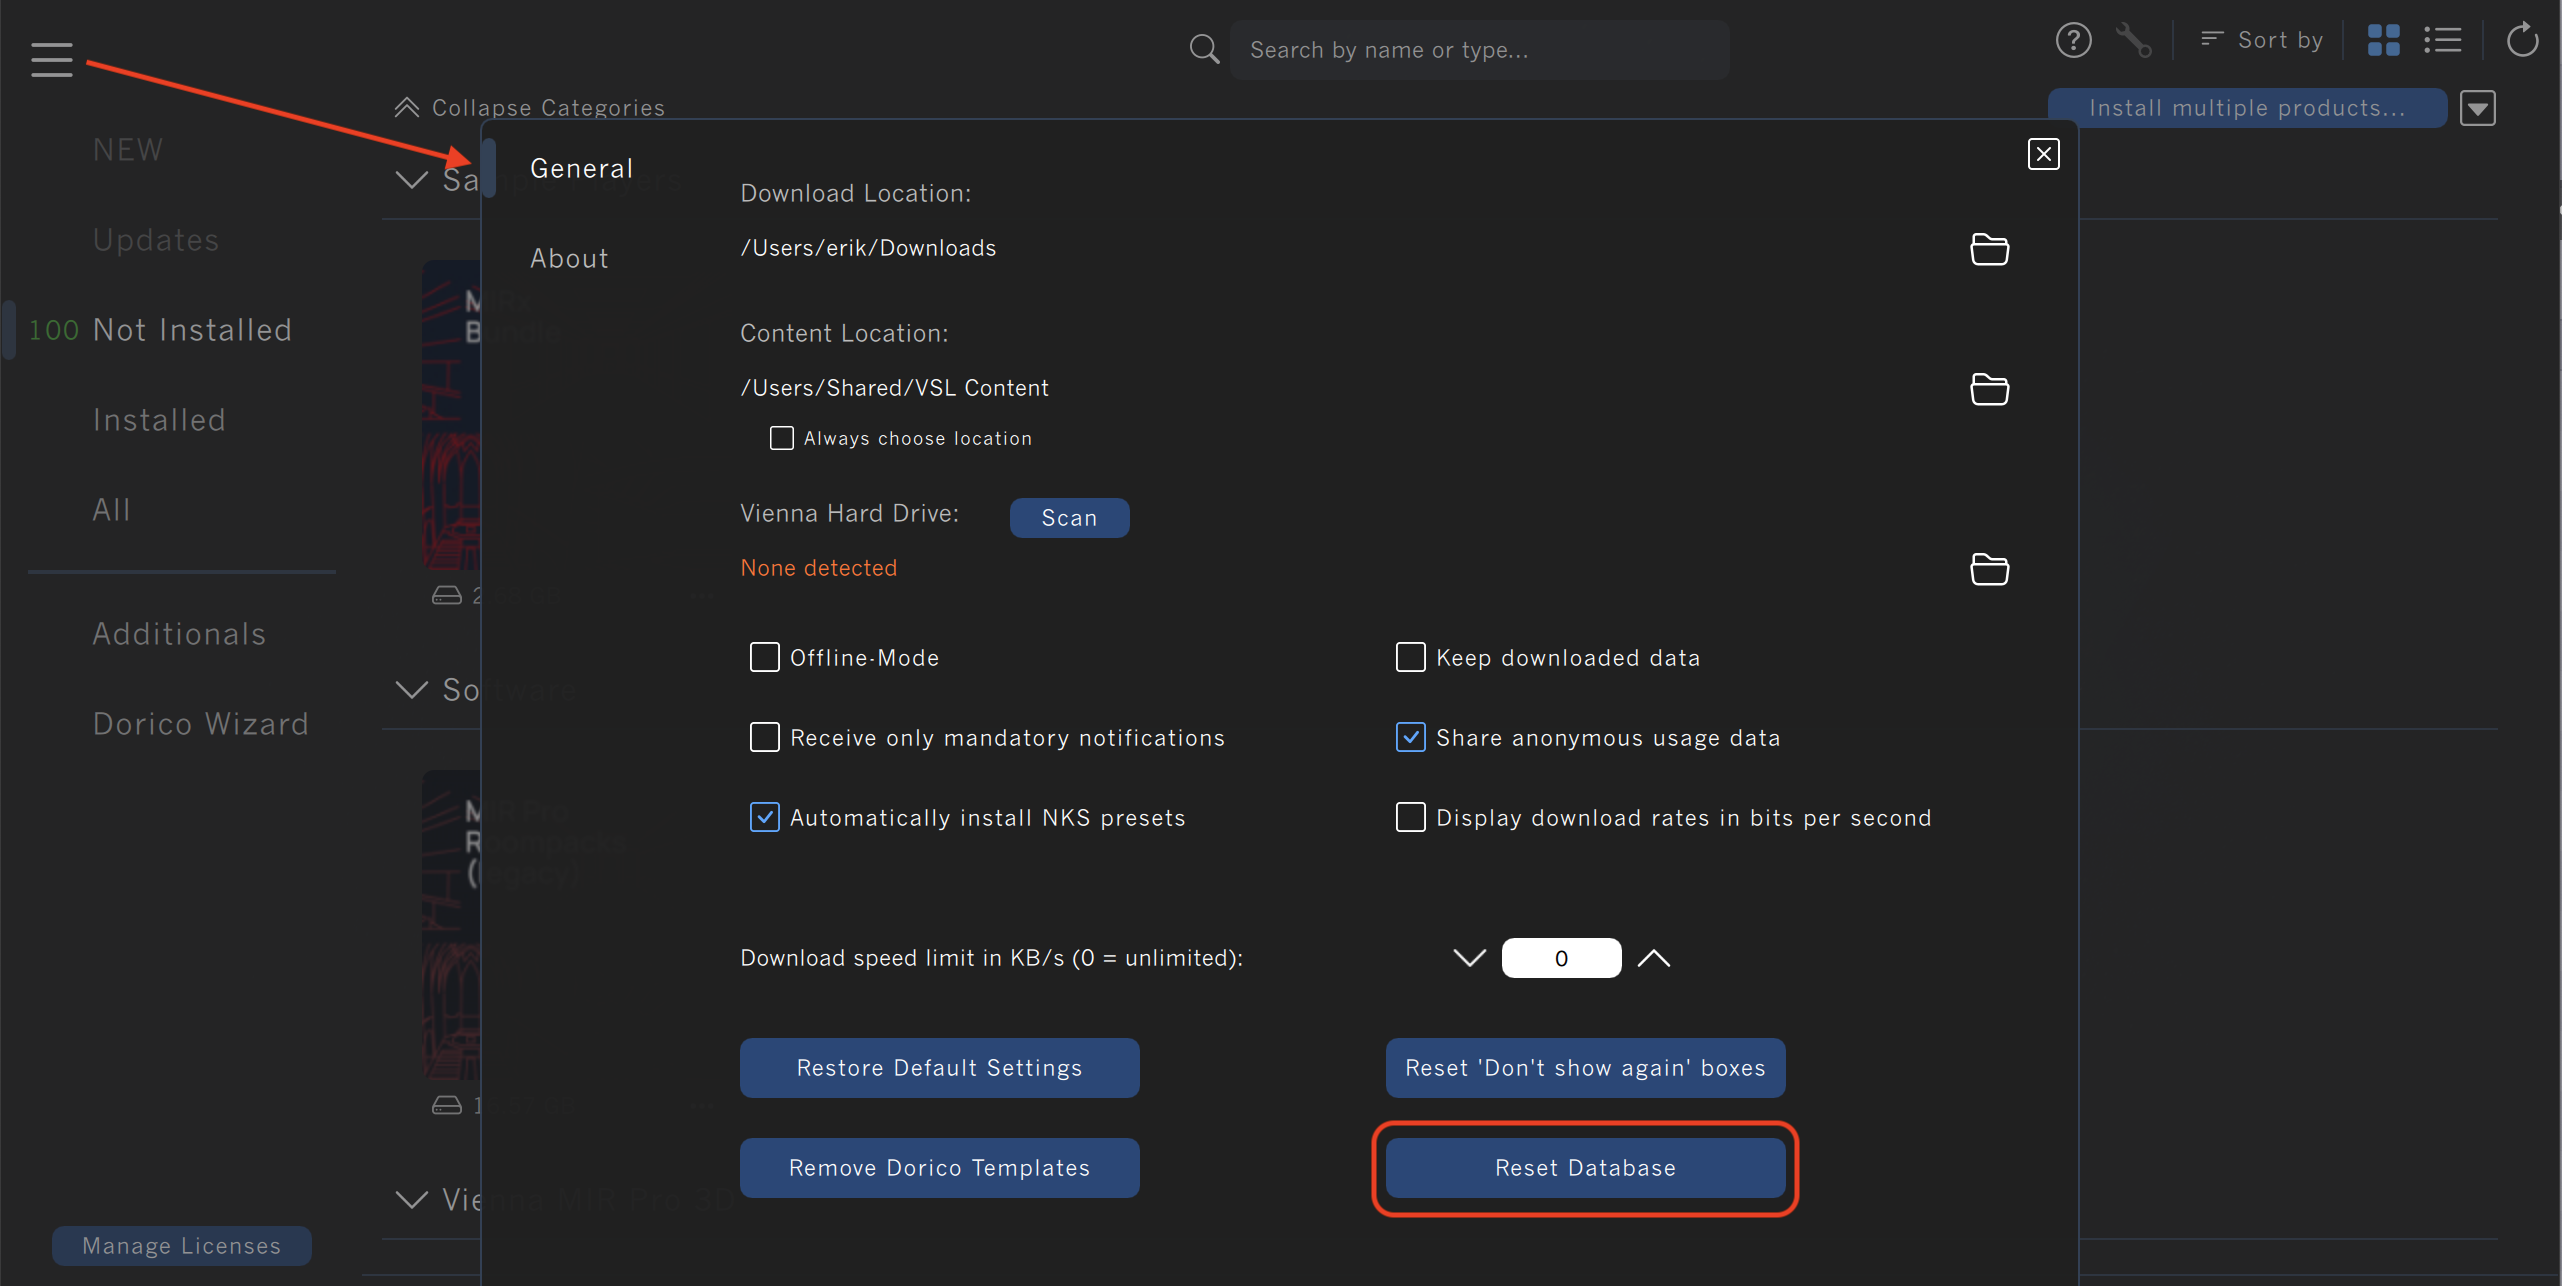Viewport: 2562px width, 1286px height.
Task: Switch to grid view icon
Action: [2383, 41]
